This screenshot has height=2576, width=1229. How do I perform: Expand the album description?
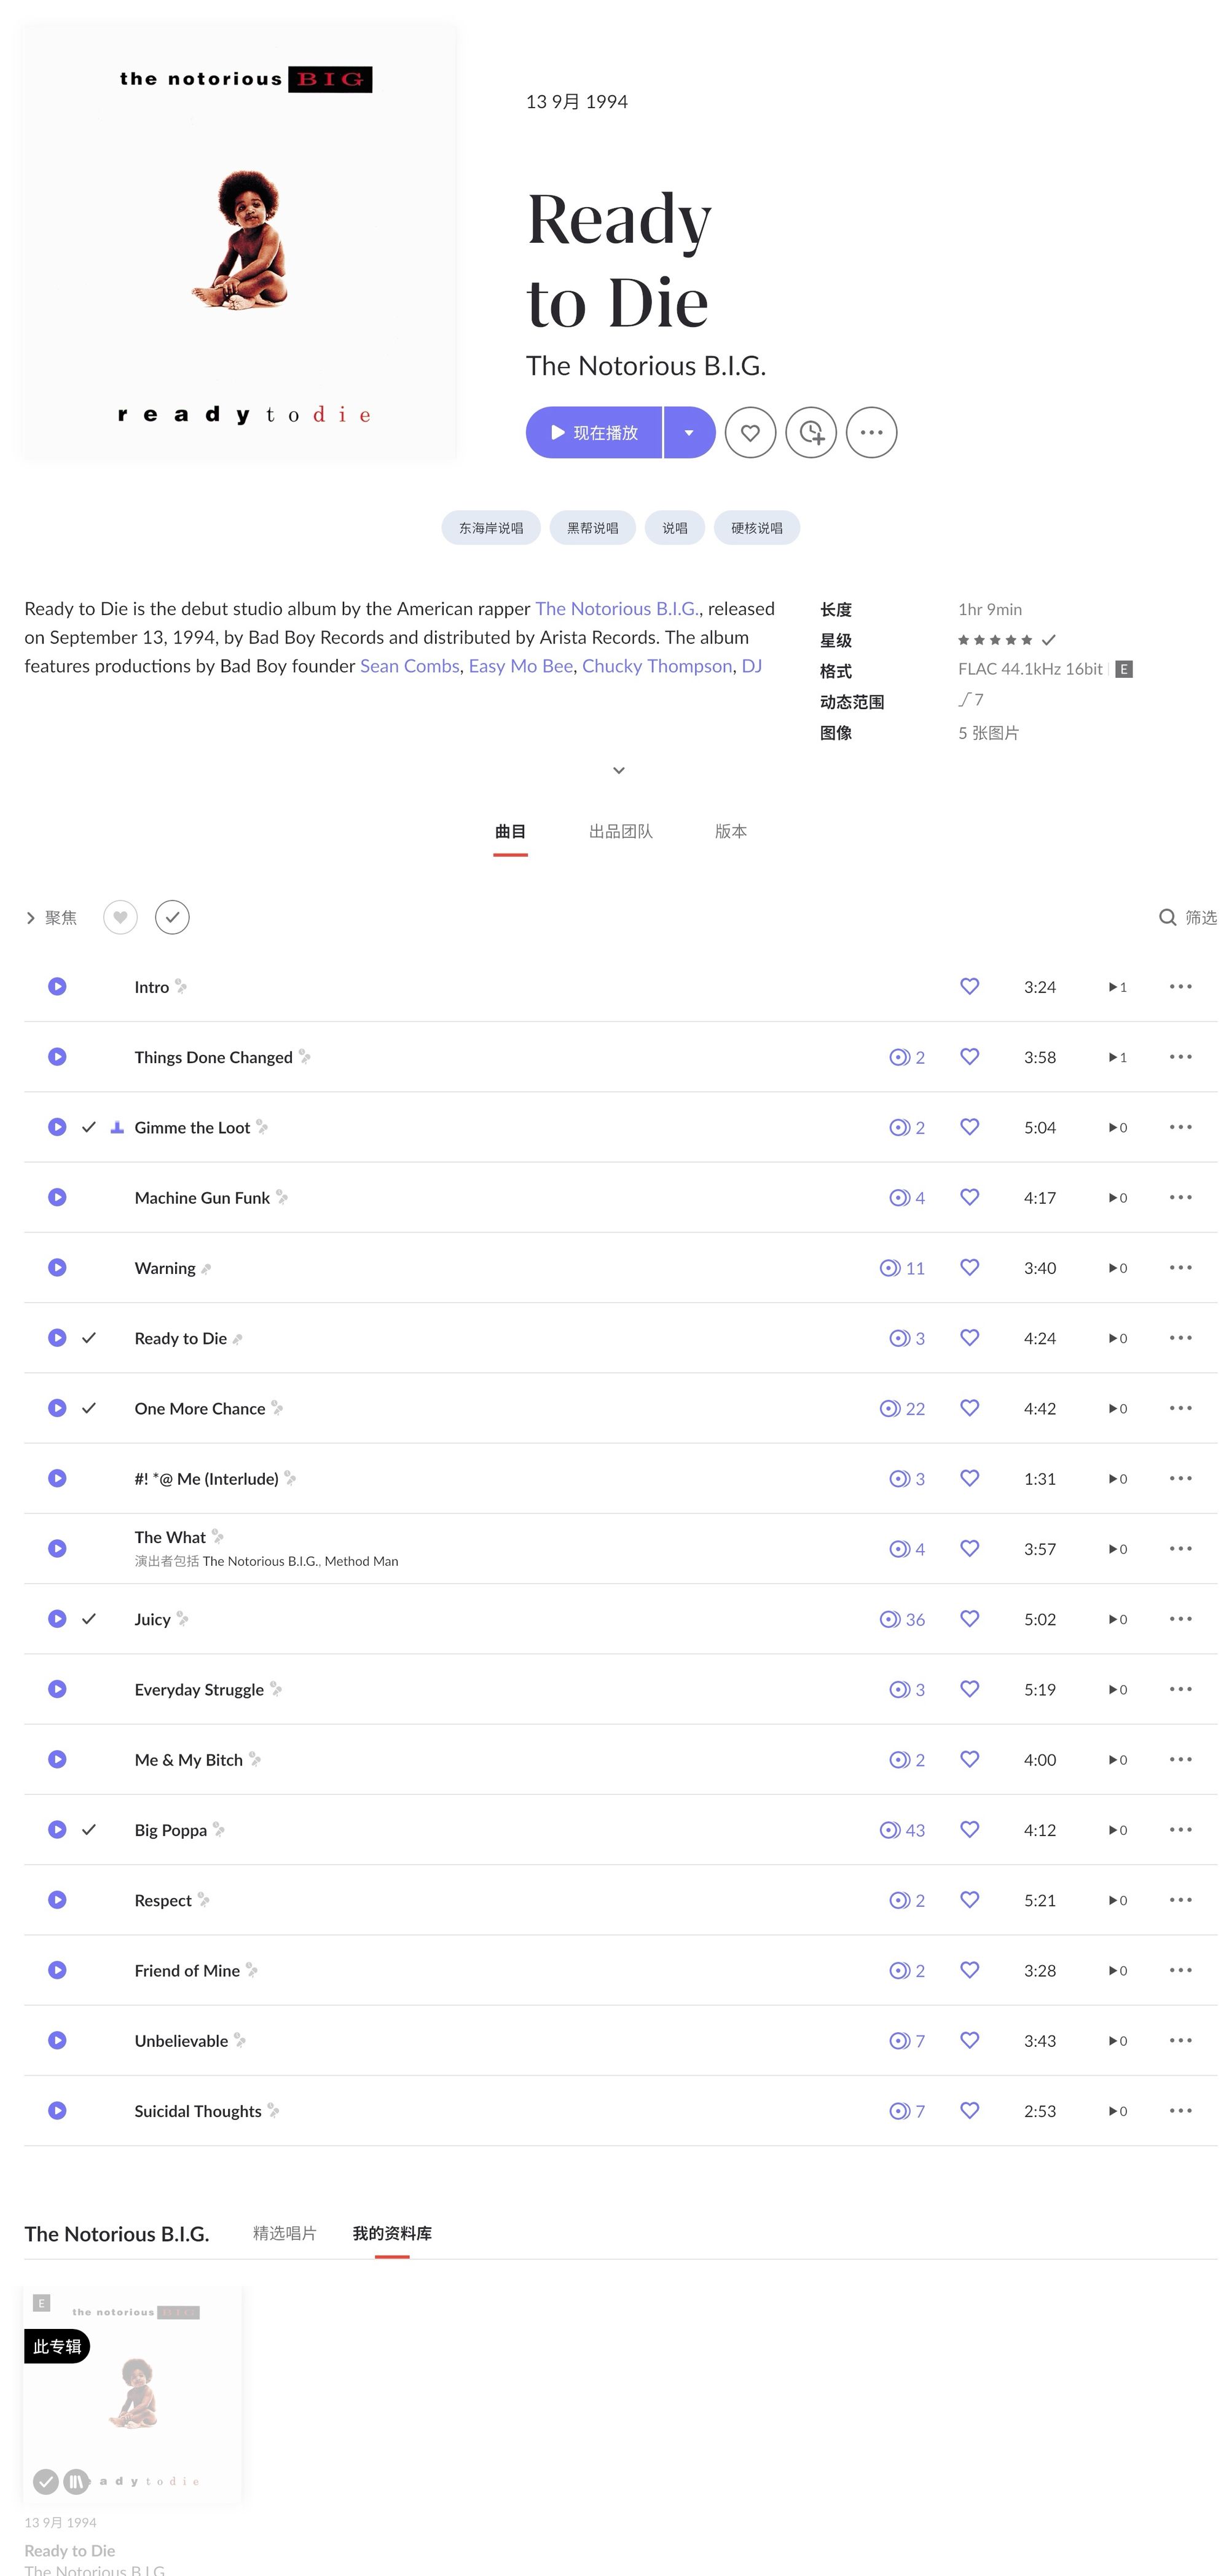click(619, 770)
